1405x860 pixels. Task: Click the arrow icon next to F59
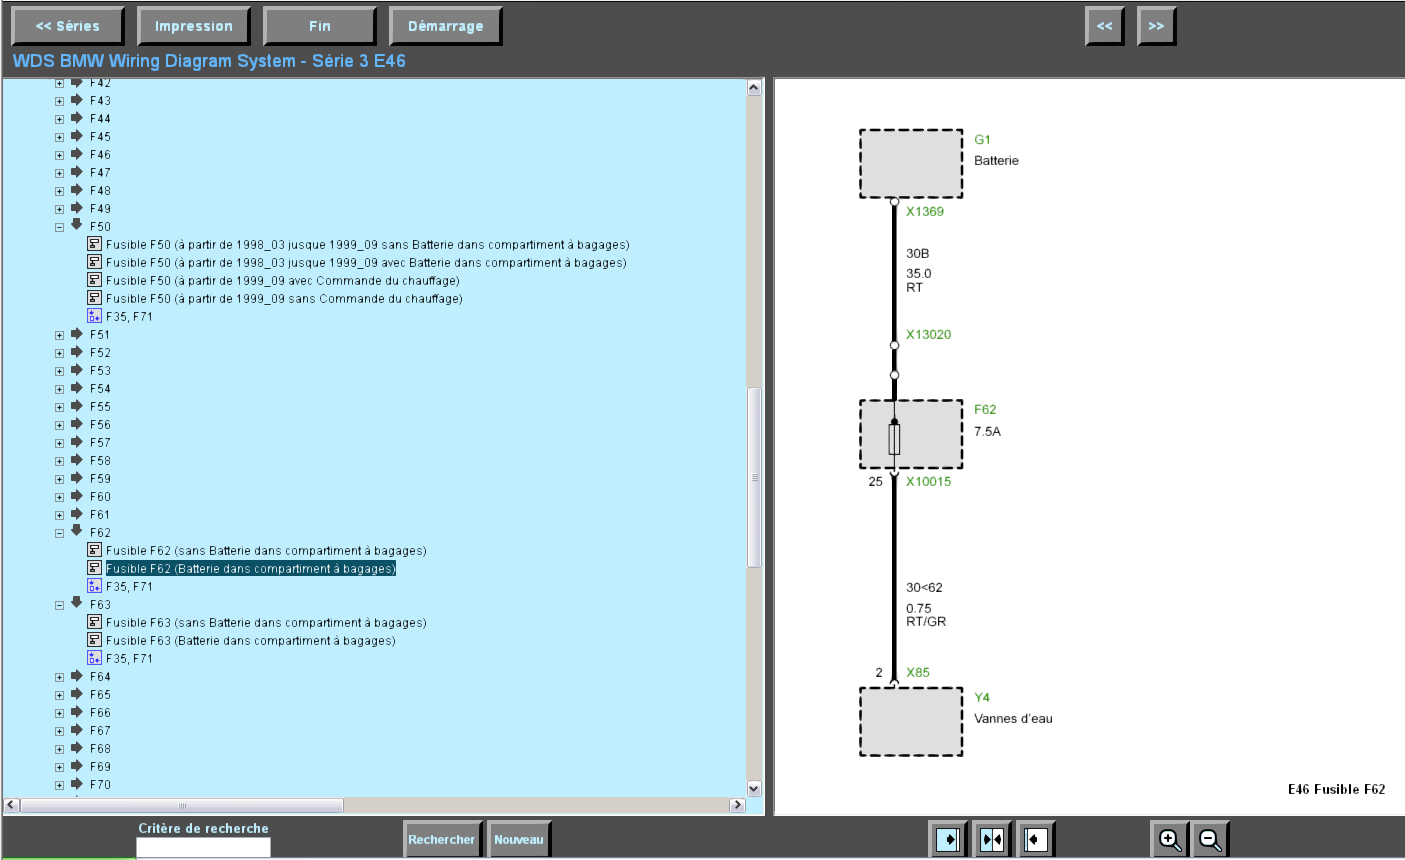(77, 478)
